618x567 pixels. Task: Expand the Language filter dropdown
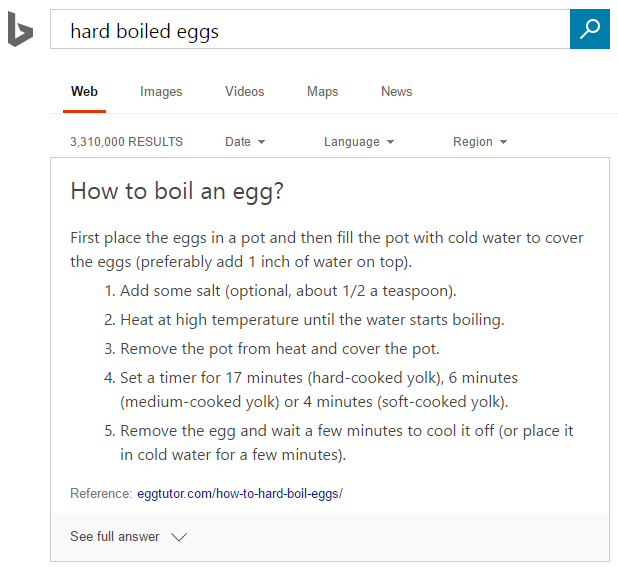pyautogui.click(x=358, y=142)
